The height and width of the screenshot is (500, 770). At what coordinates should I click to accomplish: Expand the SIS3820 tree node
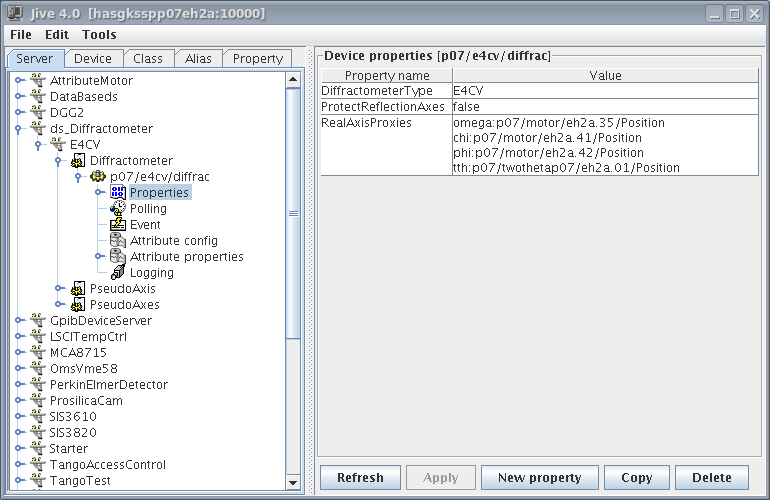point(19,432)
